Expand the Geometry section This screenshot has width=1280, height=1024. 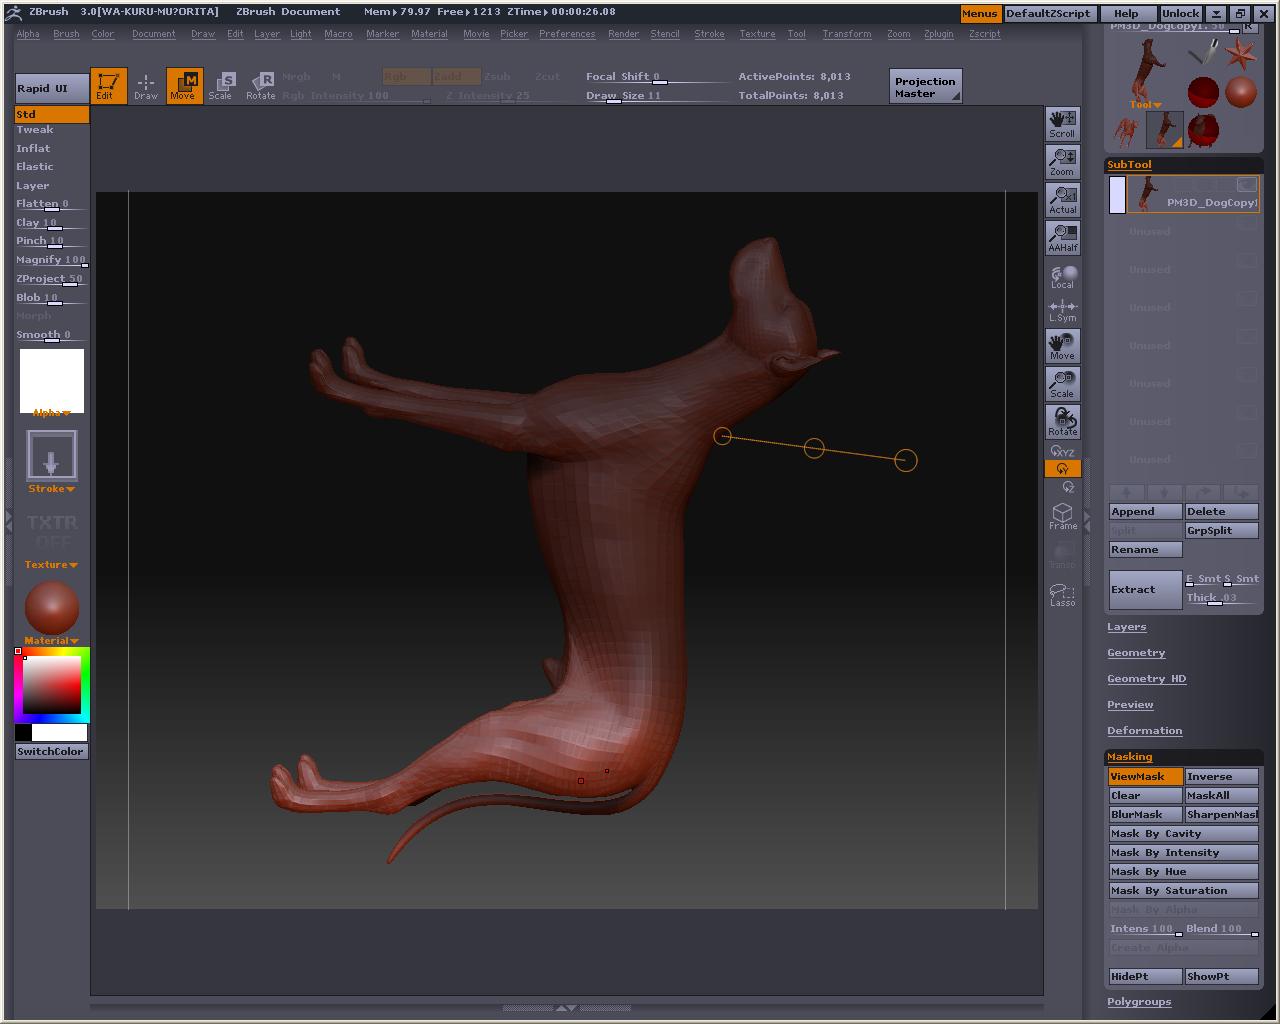point(1136,653)
